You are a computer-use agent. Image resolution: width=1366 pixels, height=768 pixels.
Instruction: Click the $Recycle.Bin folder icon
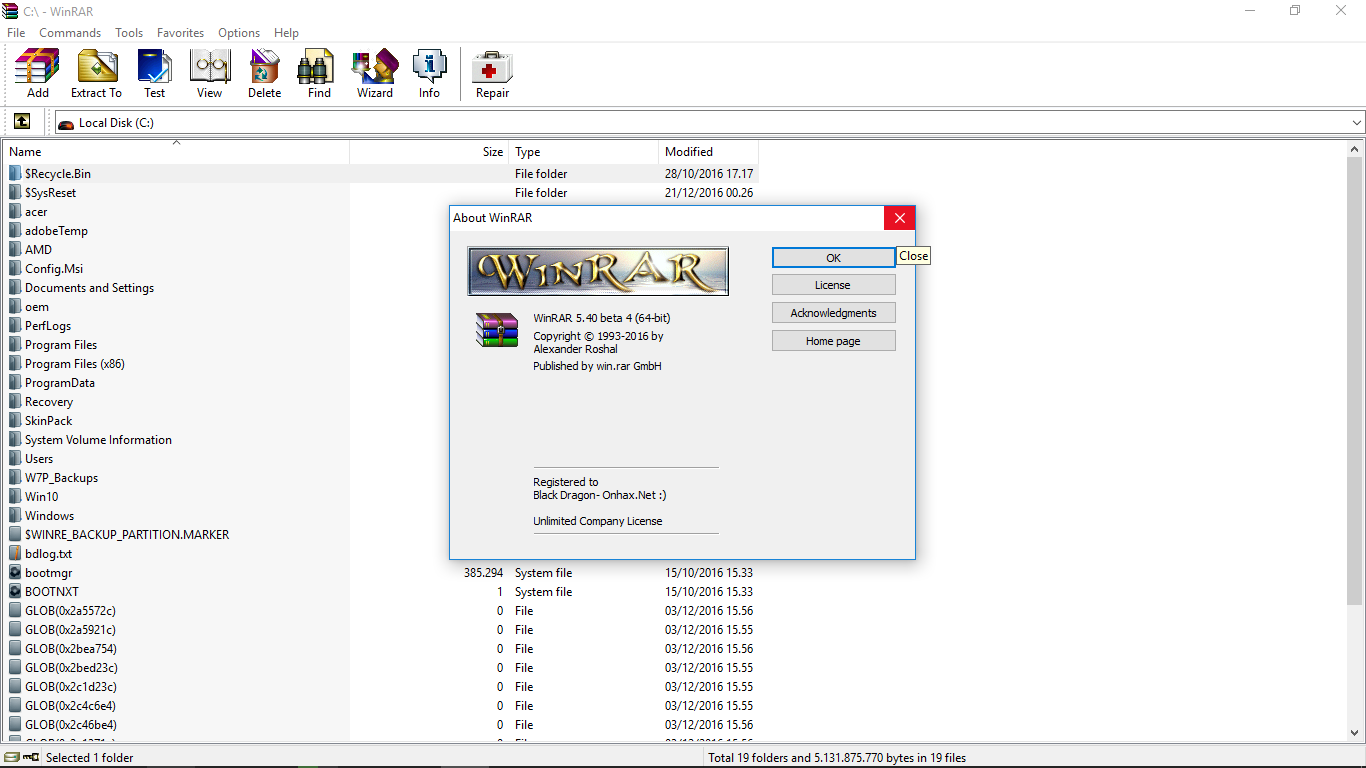[15, 173]
